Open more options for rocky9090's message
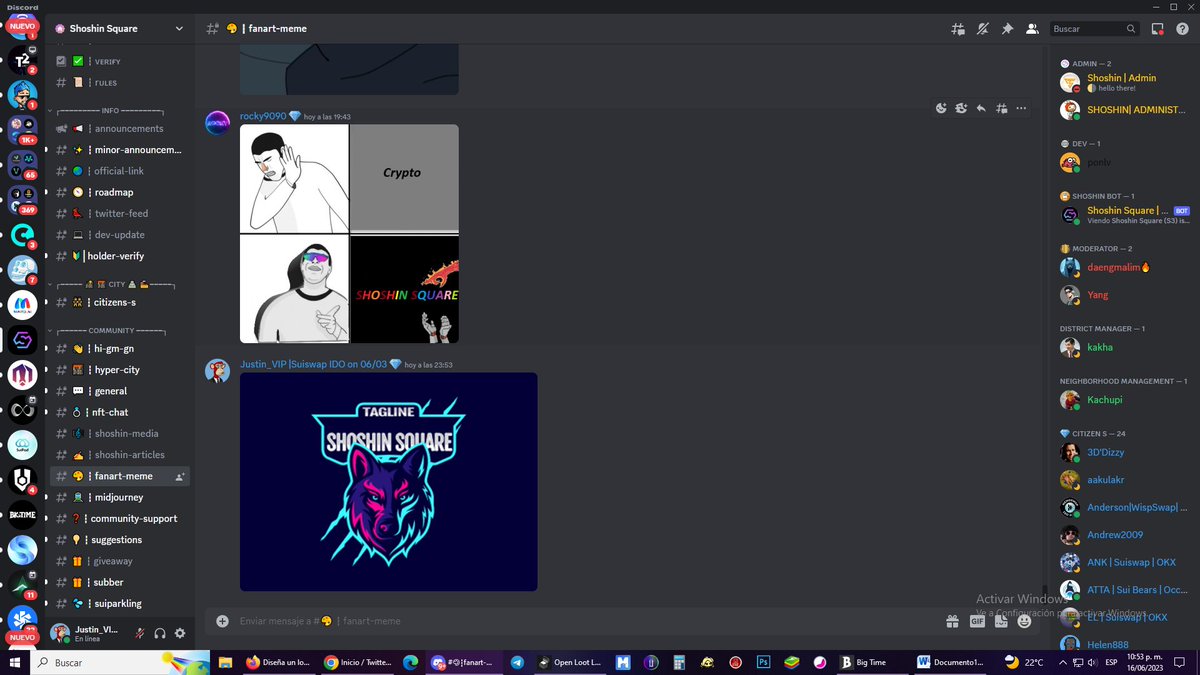1200x675 pixels. (x=1021, y=108)
